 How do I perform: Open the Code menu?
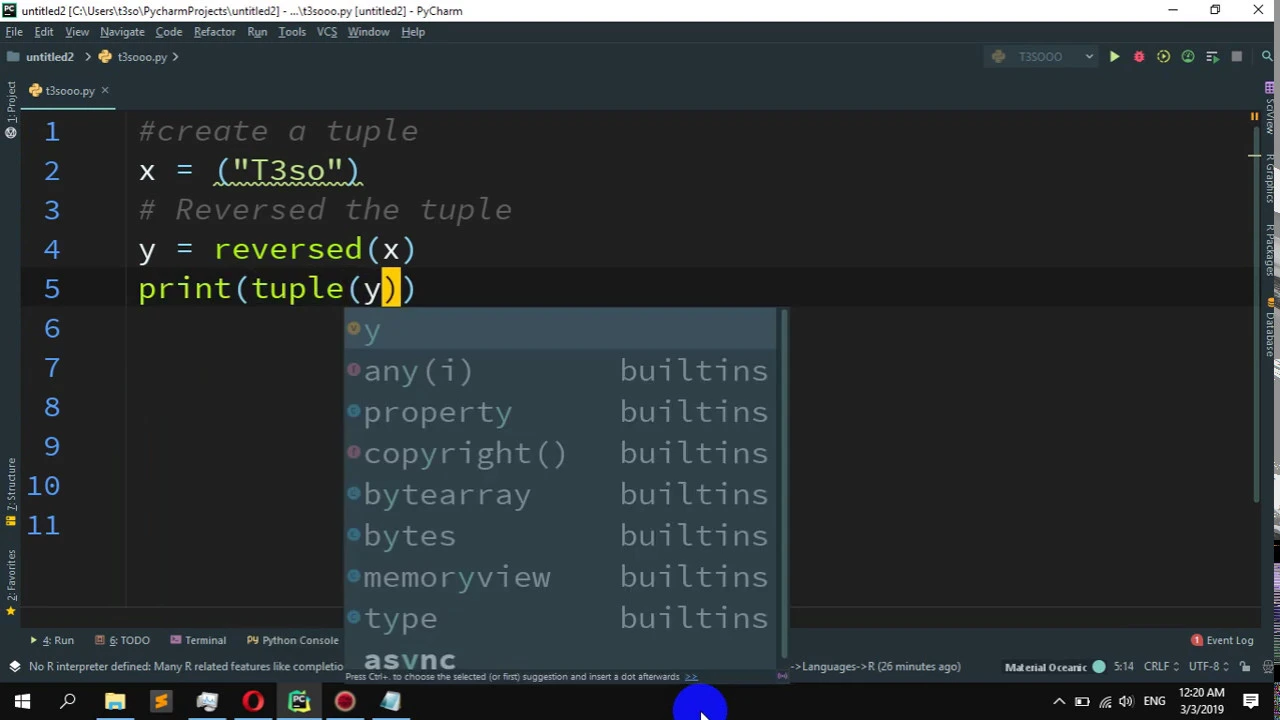(168, 32)
